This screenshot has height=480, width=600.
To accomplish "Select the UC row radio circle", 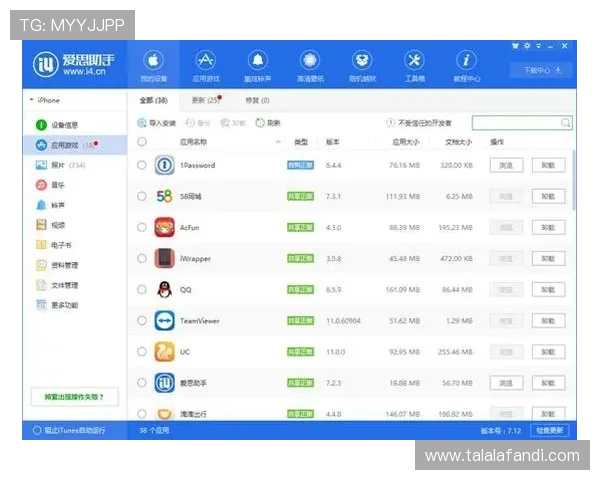I will (142, 351).
